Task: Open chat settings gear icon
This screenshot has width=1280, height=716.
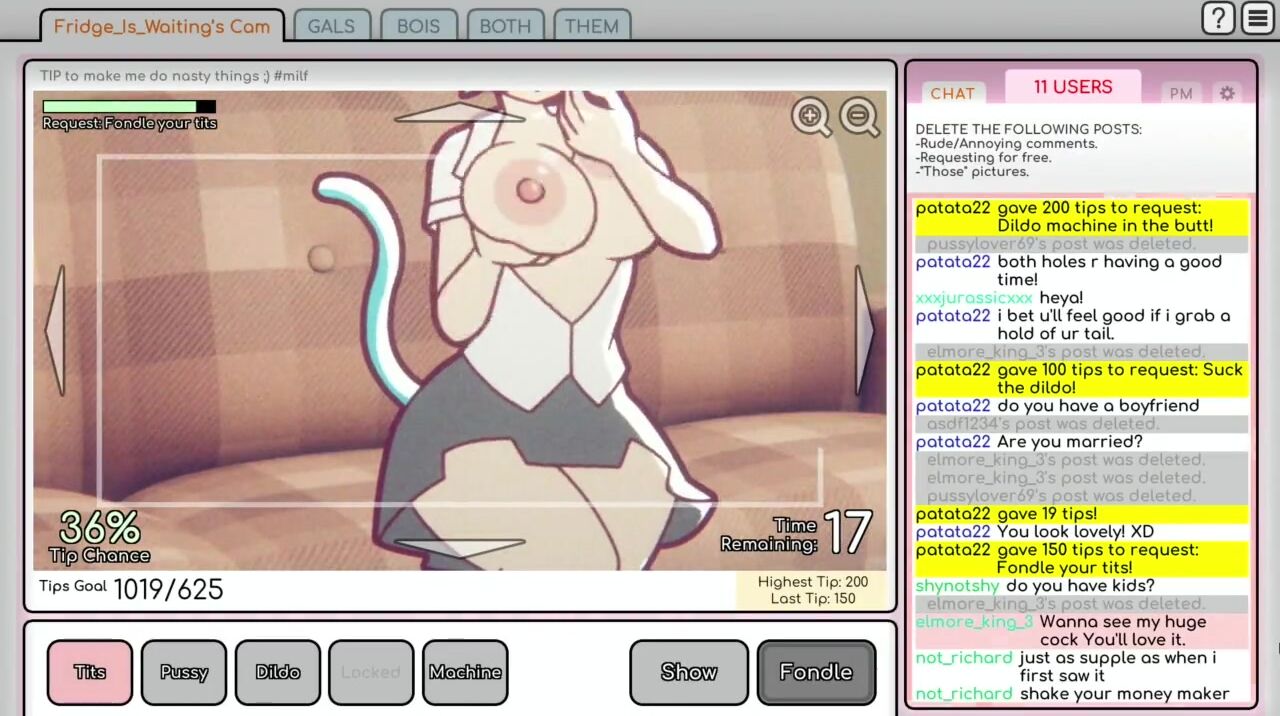Action: click(1227, 93)
